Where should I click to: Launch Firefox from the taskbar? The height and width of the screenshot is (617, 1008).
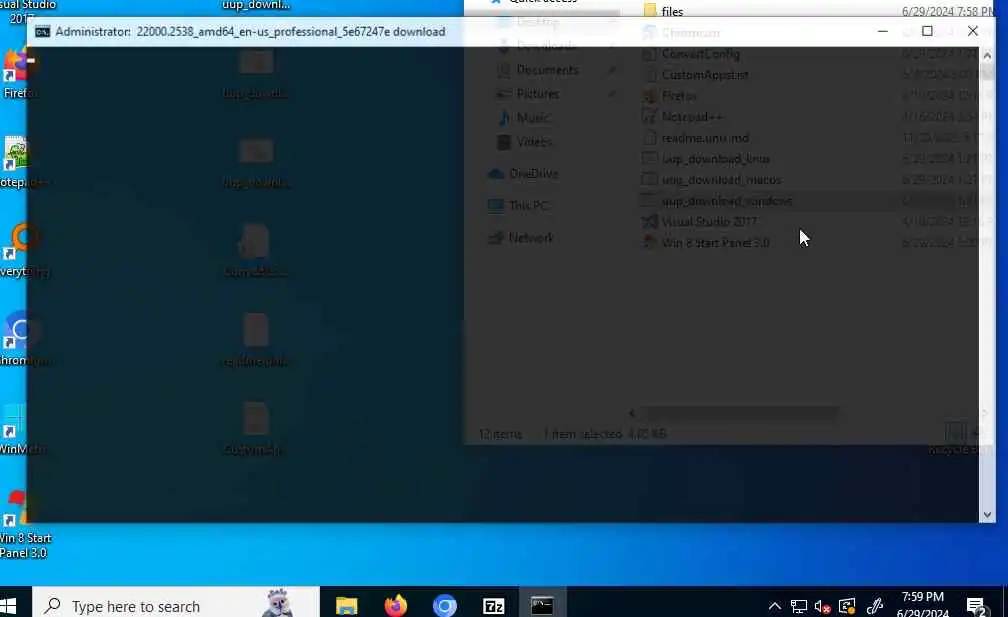tap(395, 605)
